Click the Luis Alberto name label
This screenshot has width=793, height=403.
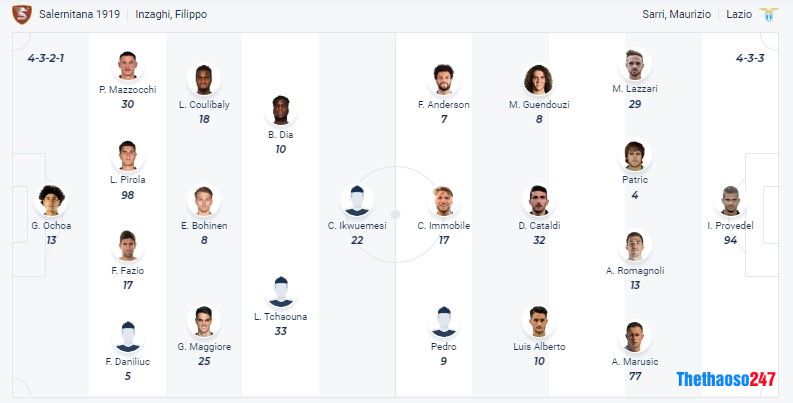point(539,346)
